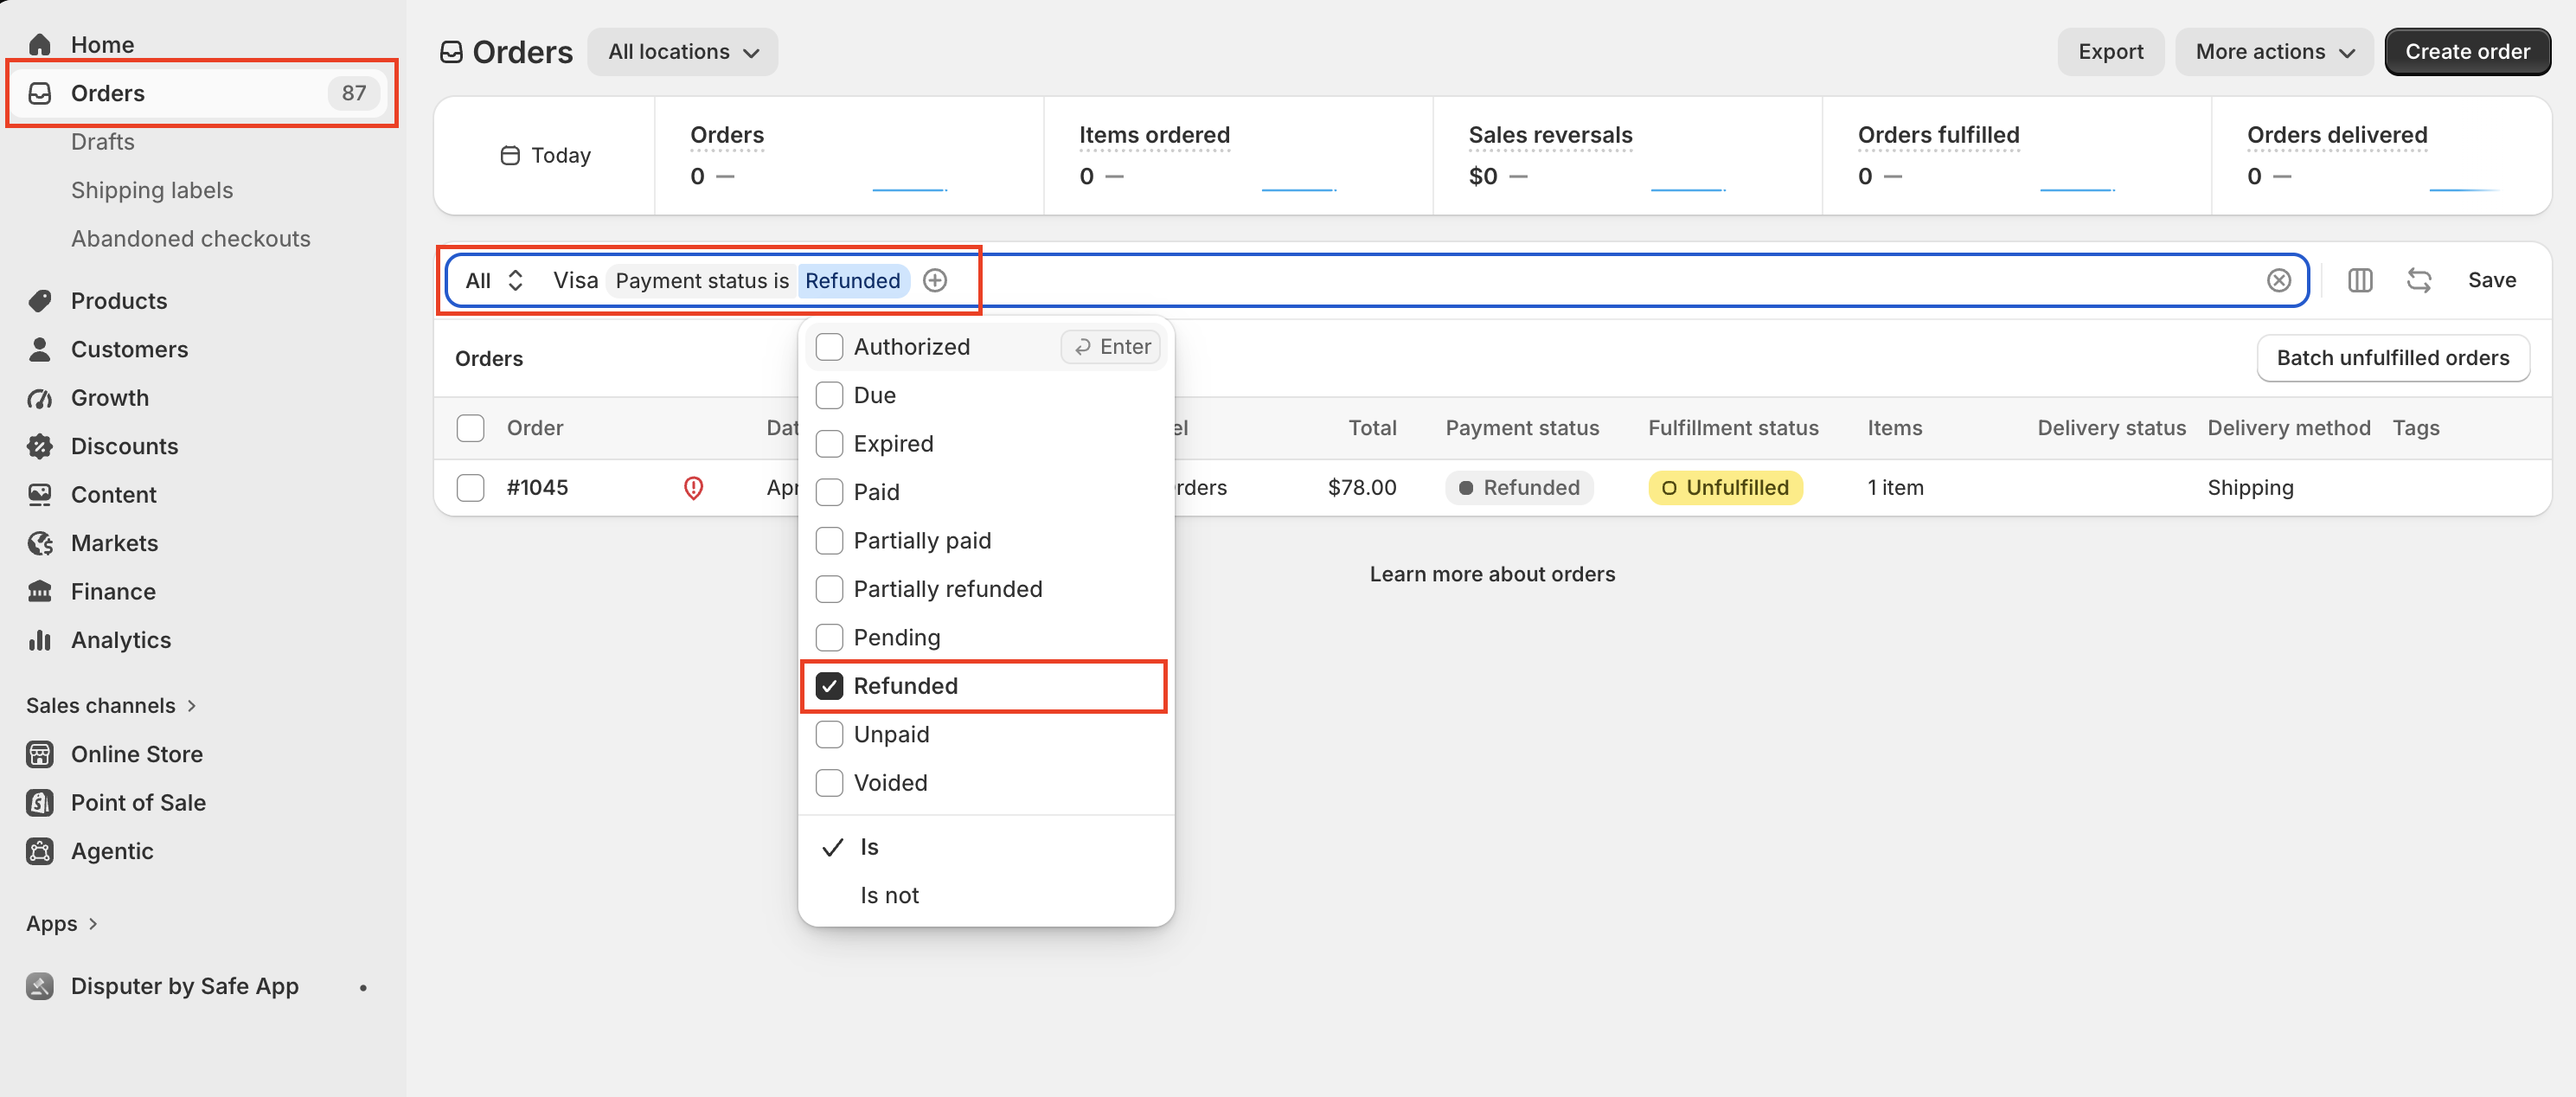Click the Point of Sale bag icon

coord(40,803)
